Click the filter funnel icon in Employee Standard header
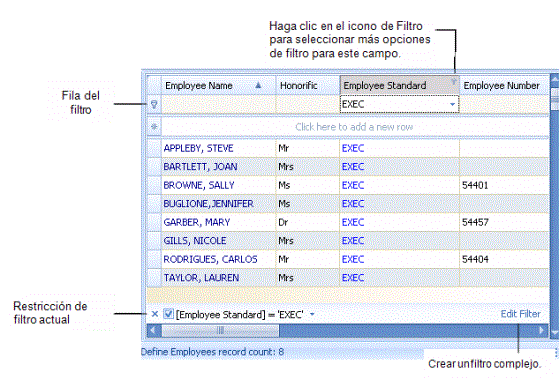 tap(453, 82)
